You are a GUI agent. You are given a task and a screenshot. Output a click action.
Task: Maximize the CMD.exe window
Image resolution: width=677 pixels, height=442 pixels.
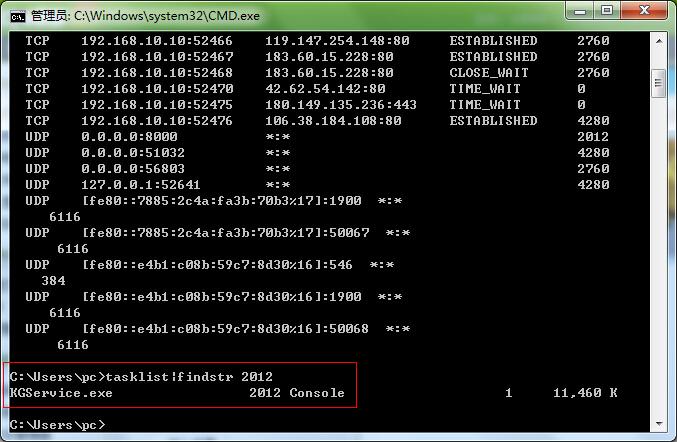(x=607, y=11)
